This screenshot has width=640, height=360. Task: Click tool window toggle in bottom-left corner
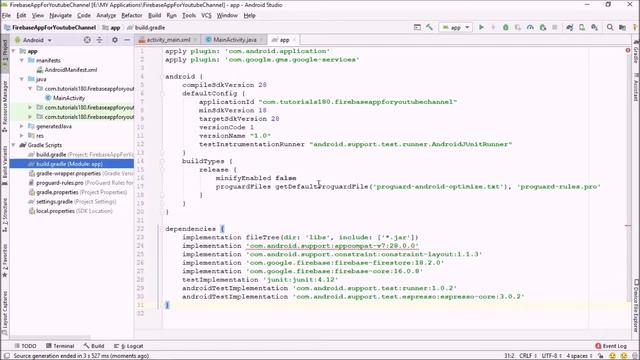click(7, 356)
